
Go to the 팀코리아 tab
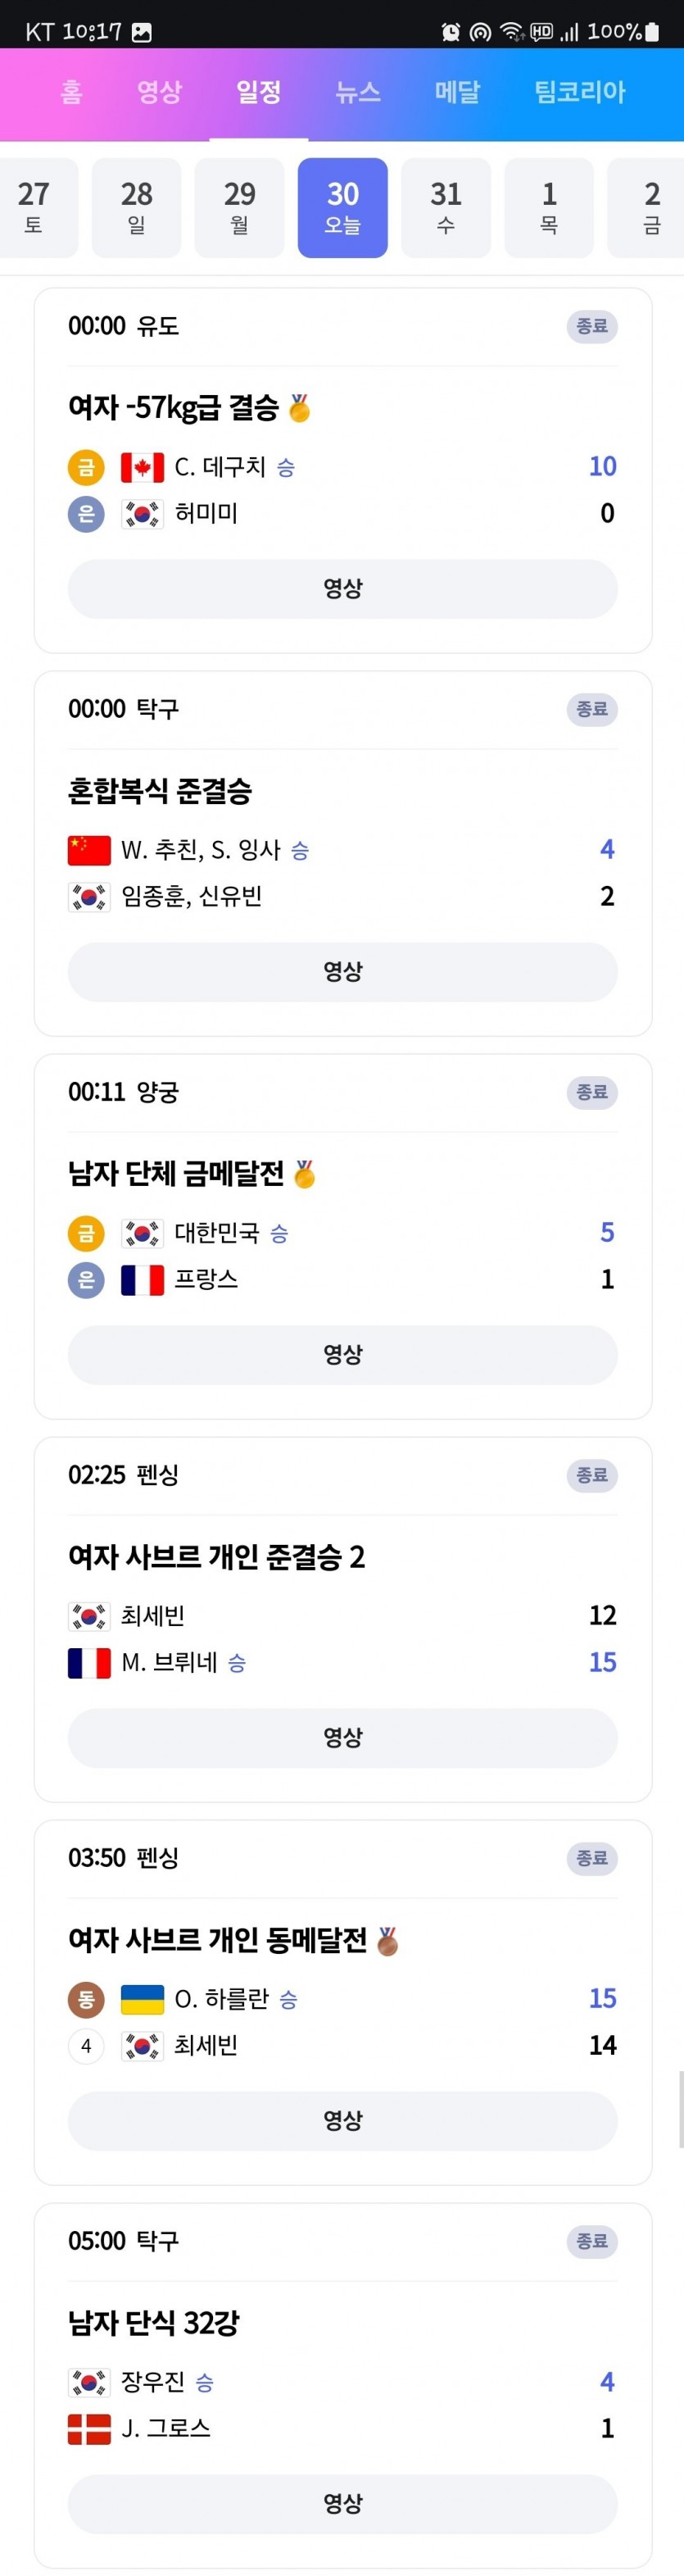tap(580, 92)
